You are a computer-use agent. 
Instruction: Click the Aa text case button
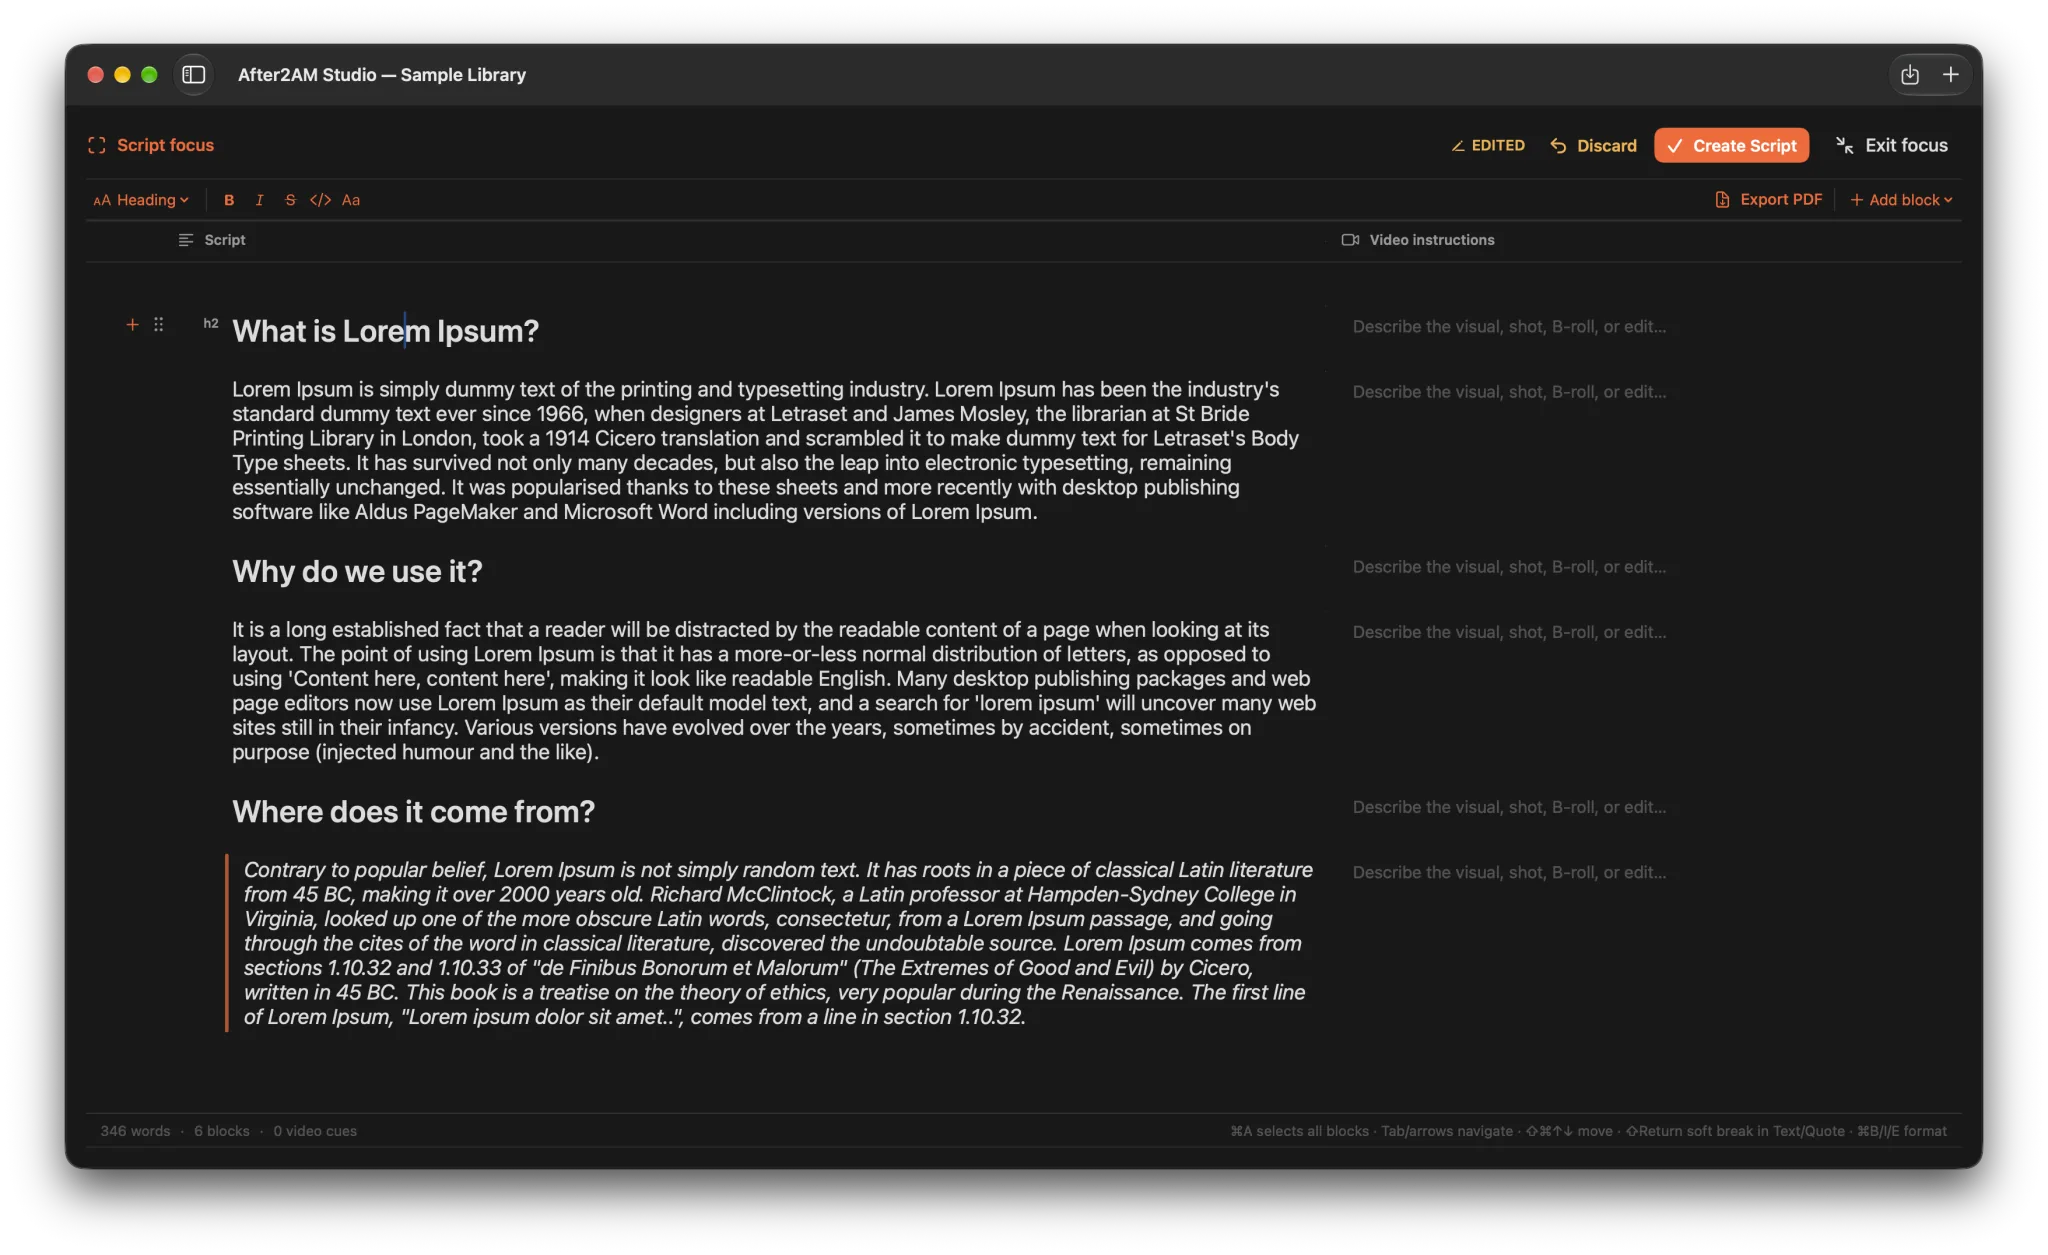pos(351,200)
